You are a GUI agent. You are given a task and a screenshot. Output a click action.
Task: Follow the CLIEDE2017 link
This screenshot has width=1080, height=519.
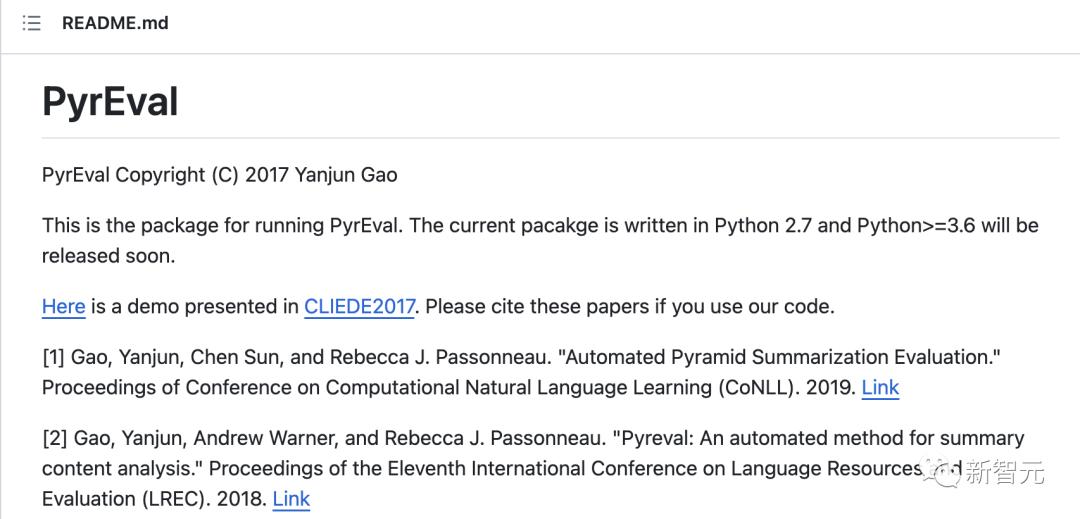coord(359,307)
